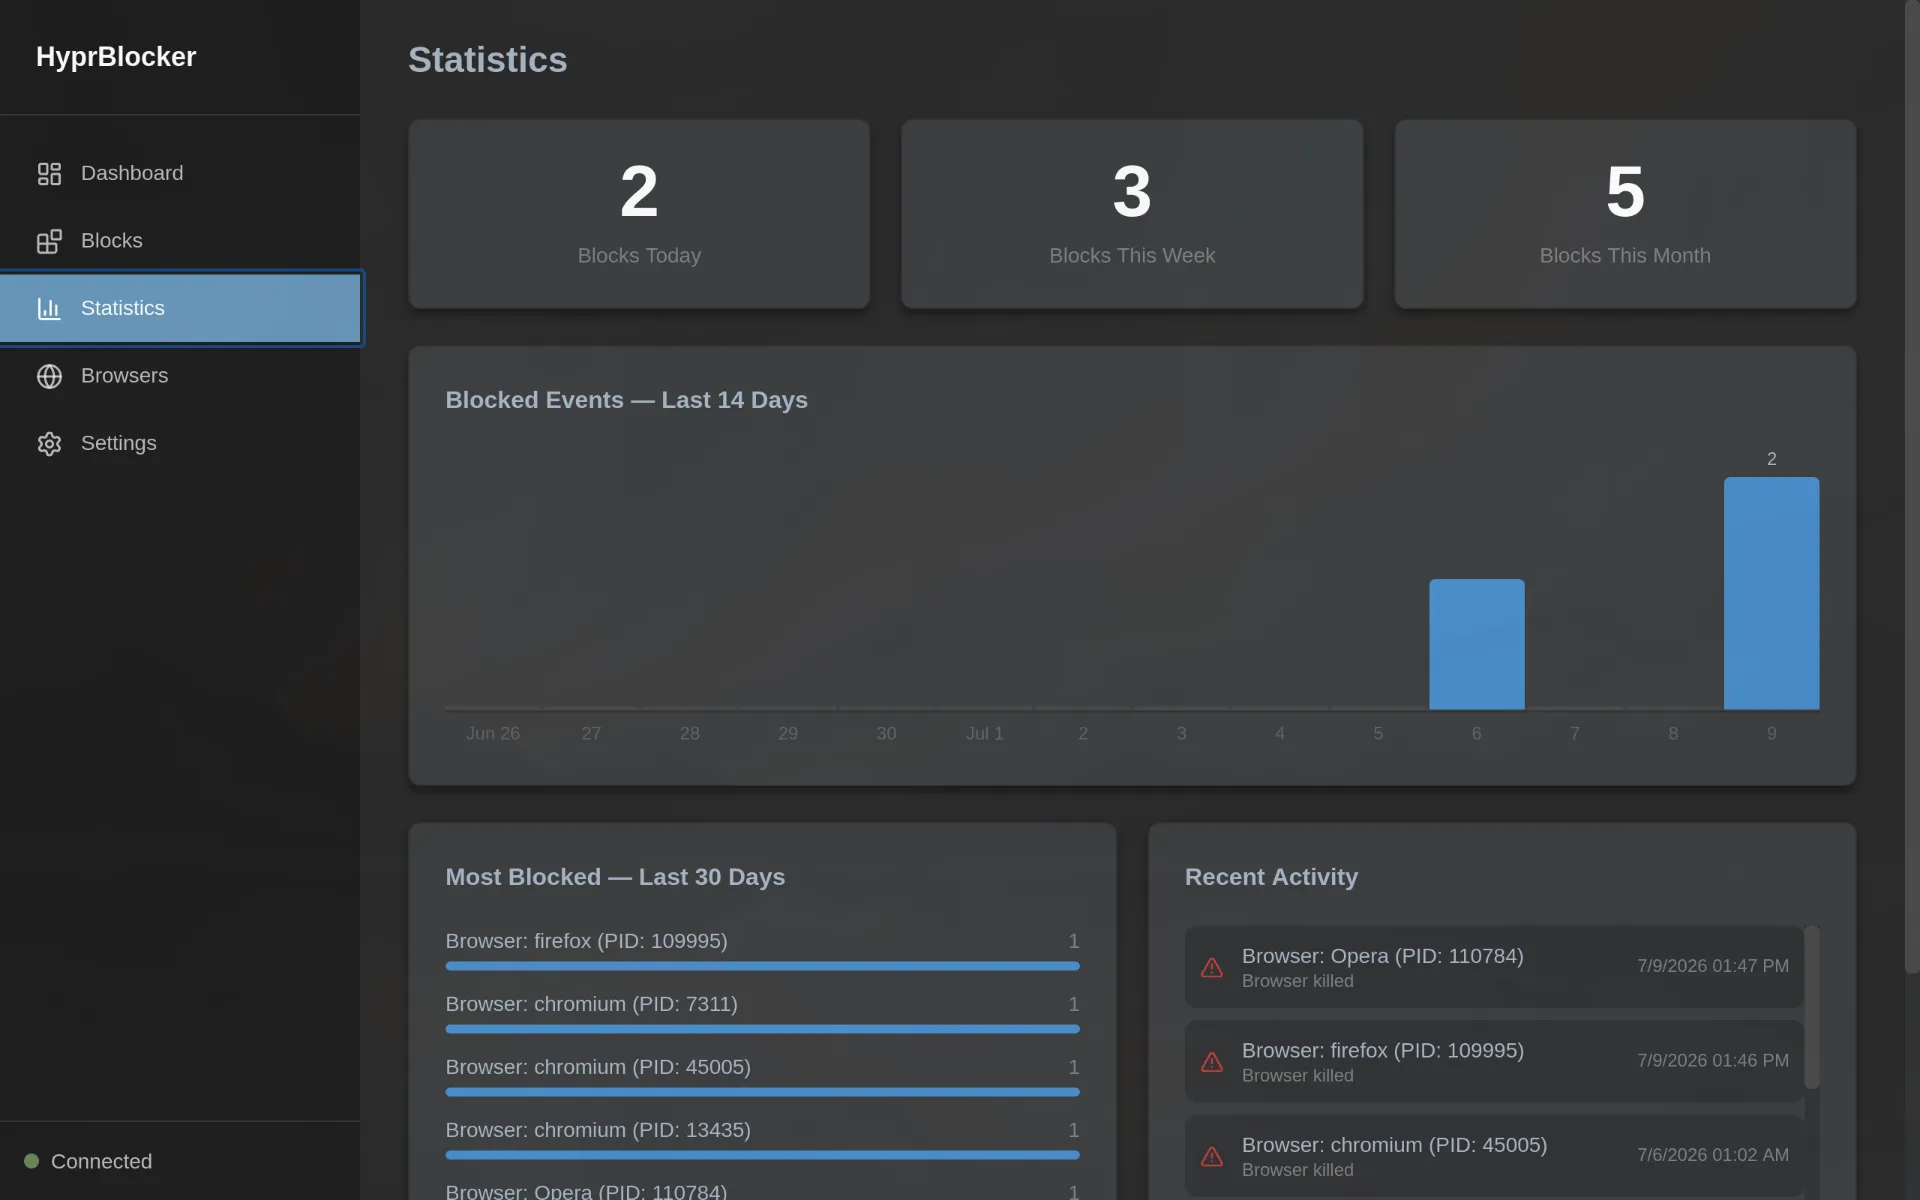This screenshot has height=1200, width=1920.
Task: Open the Browsers section
Action: coord(180,376)
